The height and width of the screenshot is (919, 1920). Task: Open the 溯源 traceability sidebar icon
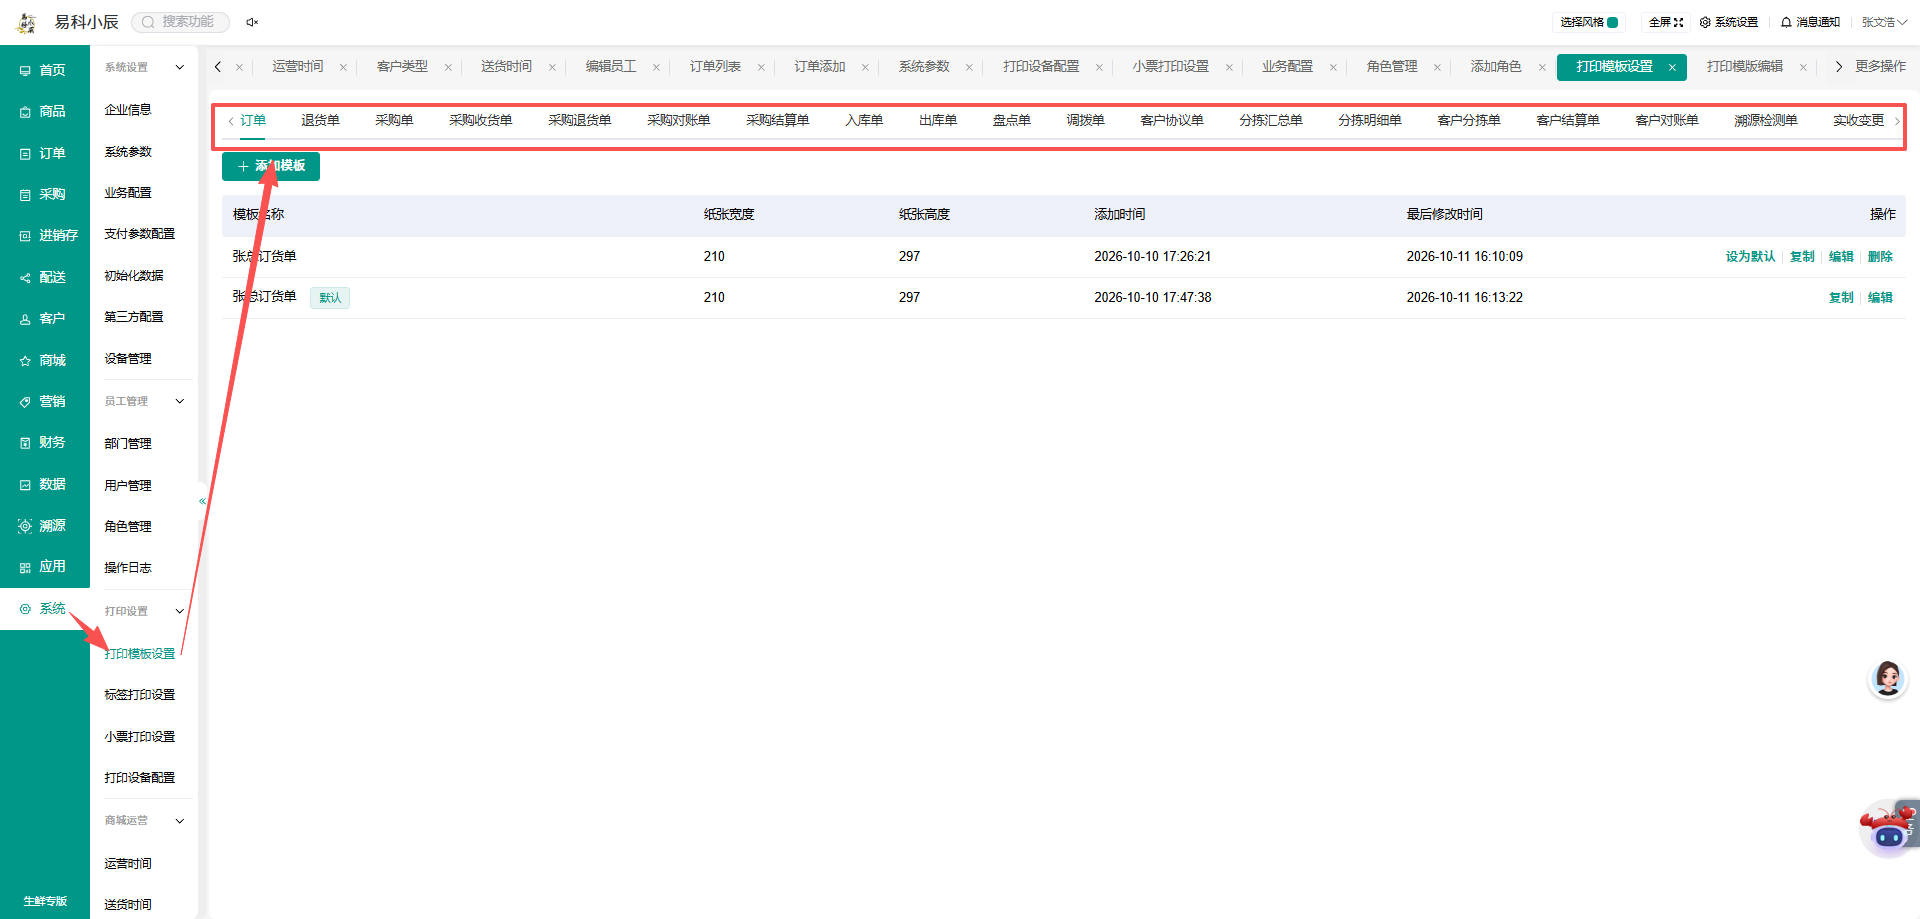pos(25,525)
